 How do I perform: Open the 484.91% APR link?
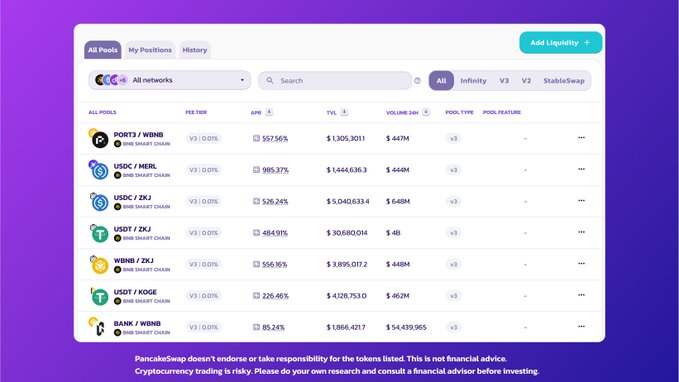click(275, 233)
